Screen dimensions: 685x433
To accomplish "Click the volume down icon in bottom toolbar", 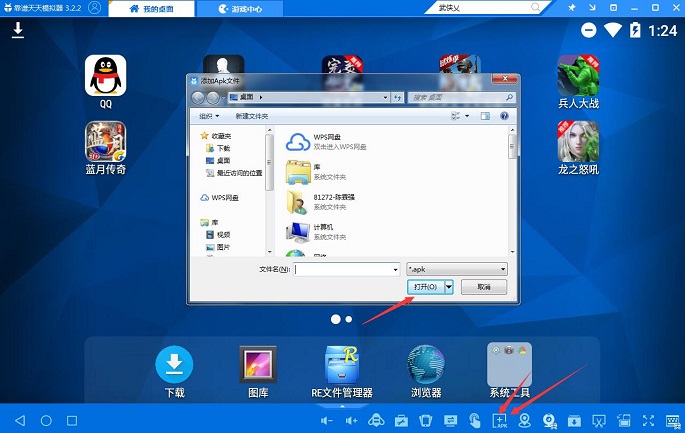I will pos(327,420).
